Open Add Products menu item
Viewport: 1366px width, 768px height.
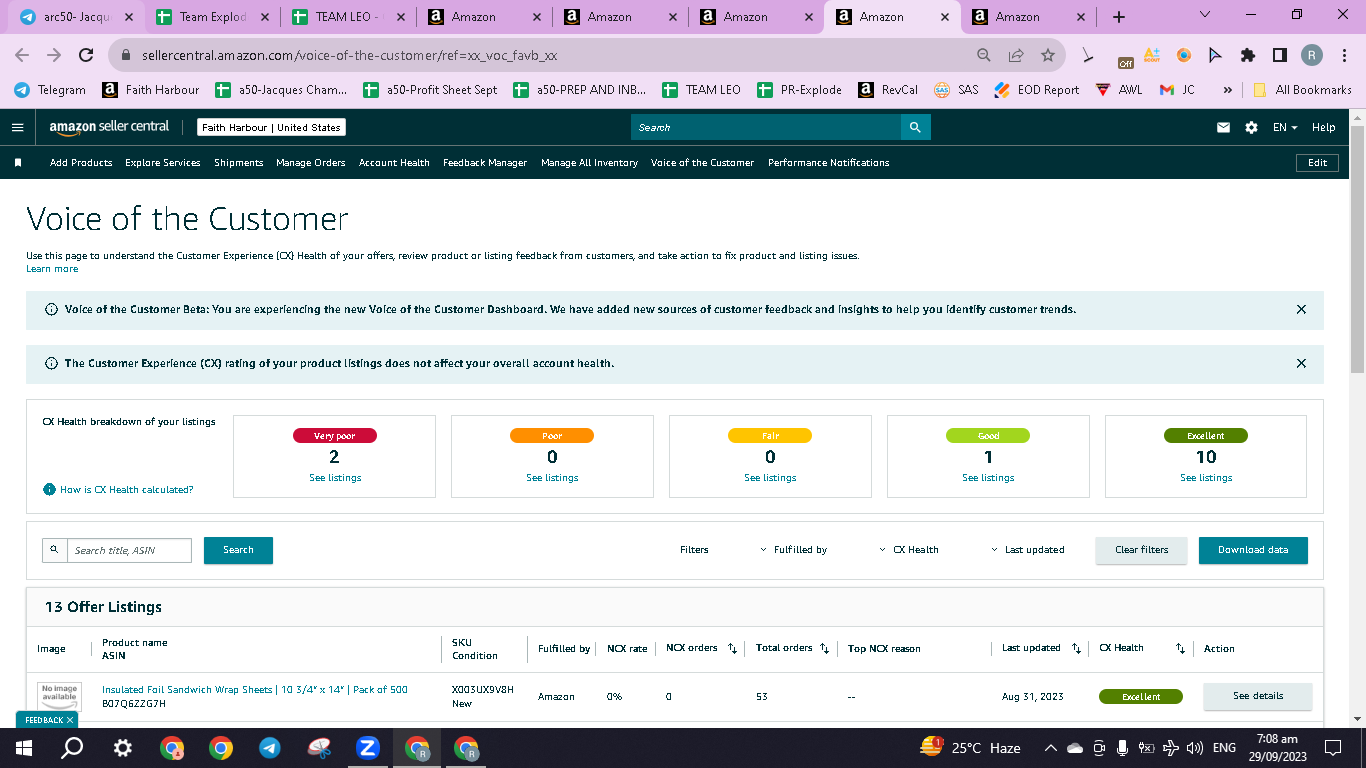point(81,162)
